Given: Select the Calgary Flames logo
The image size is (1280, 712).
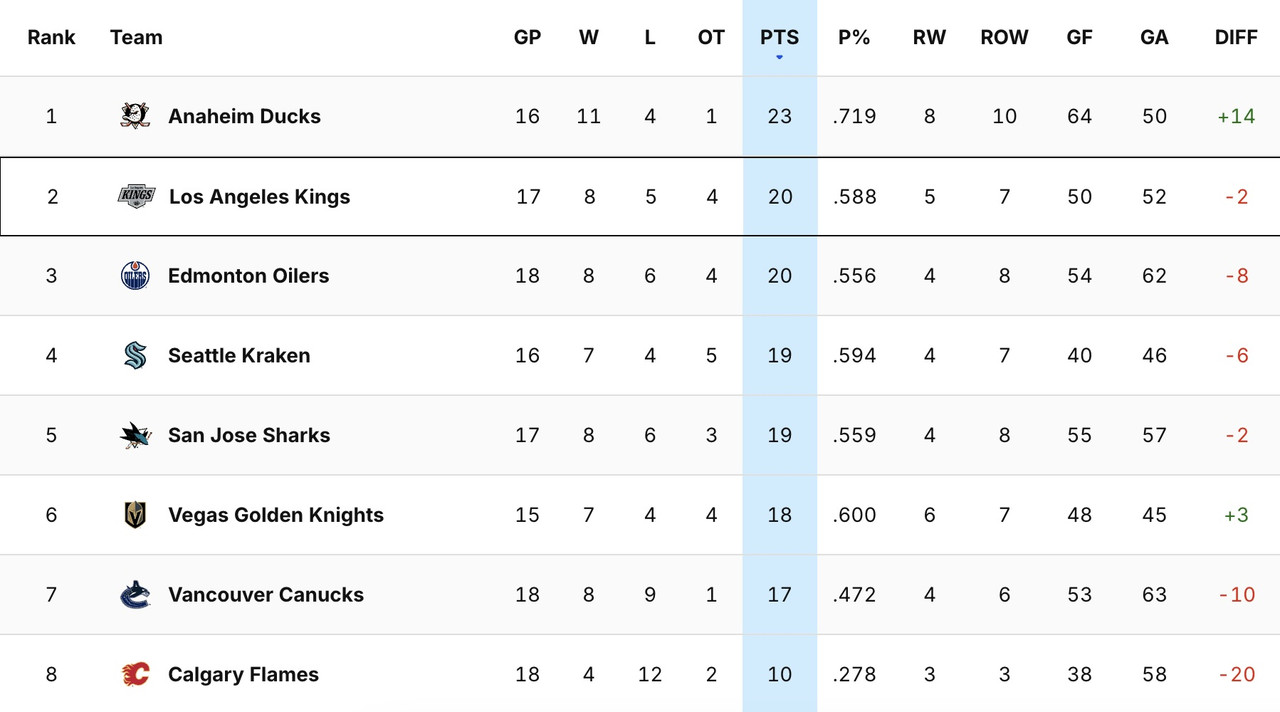Looking at the screenshot, I should tap(136, 674).
